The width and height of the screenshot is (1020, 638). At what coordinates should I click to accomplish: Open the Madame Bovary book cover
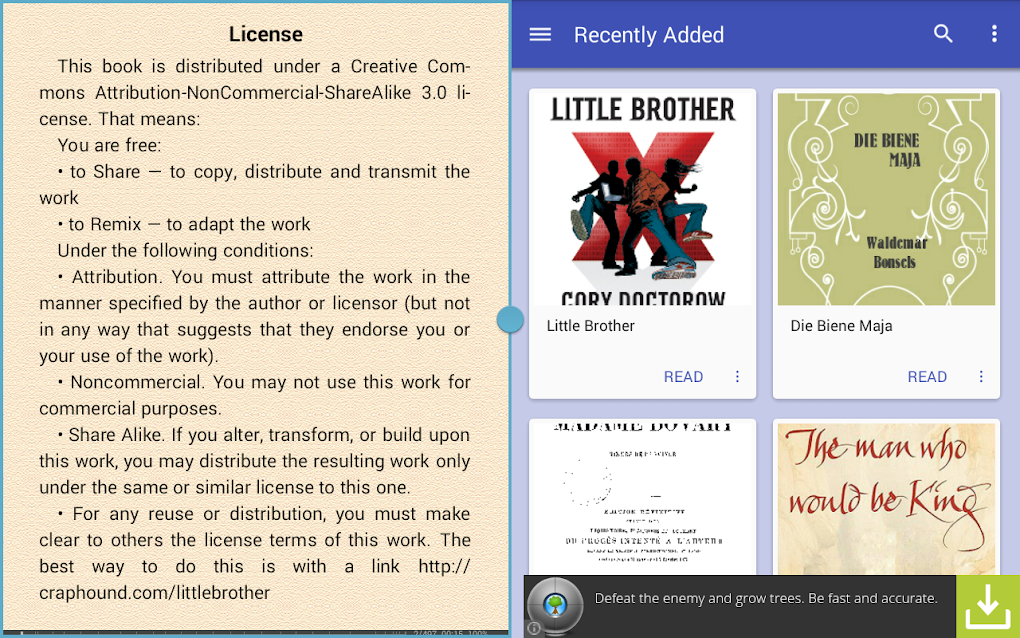point(643,498)
